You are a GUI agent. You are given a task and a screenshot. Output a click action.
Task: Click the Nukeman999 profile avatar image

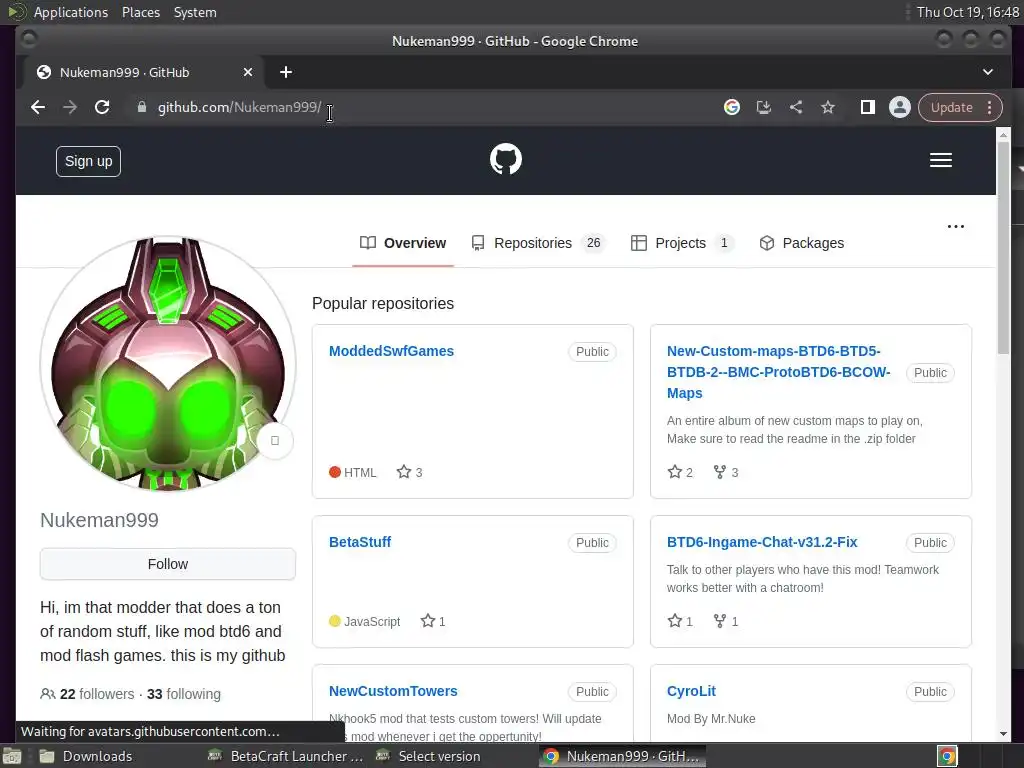coord(168,363)
